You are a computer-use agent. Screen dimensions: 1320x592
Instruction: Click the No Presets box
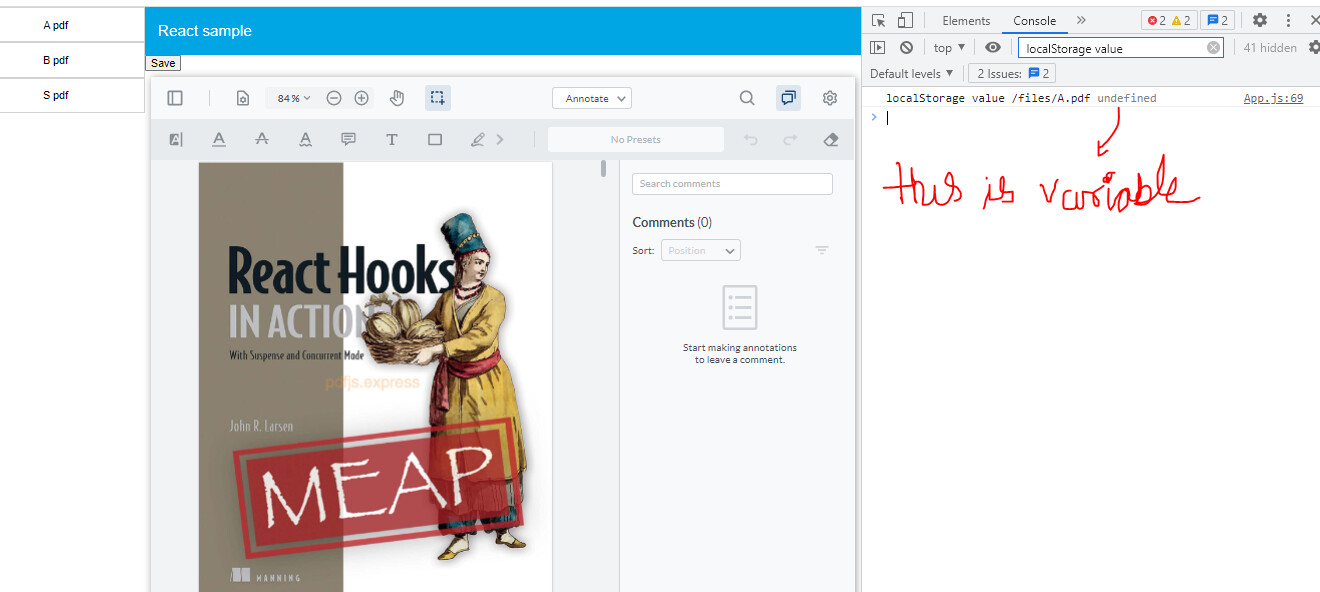[636, 140]
